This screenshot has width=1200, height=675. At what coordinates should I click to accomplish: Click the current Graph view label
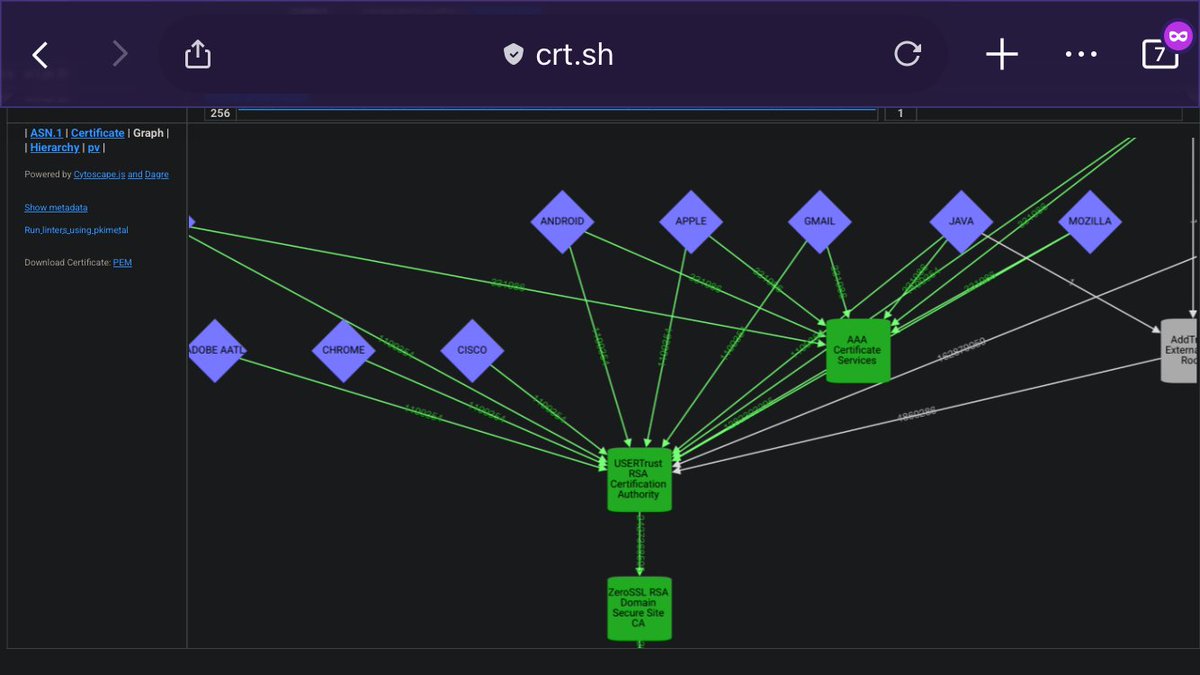click(x=148, y=133)
